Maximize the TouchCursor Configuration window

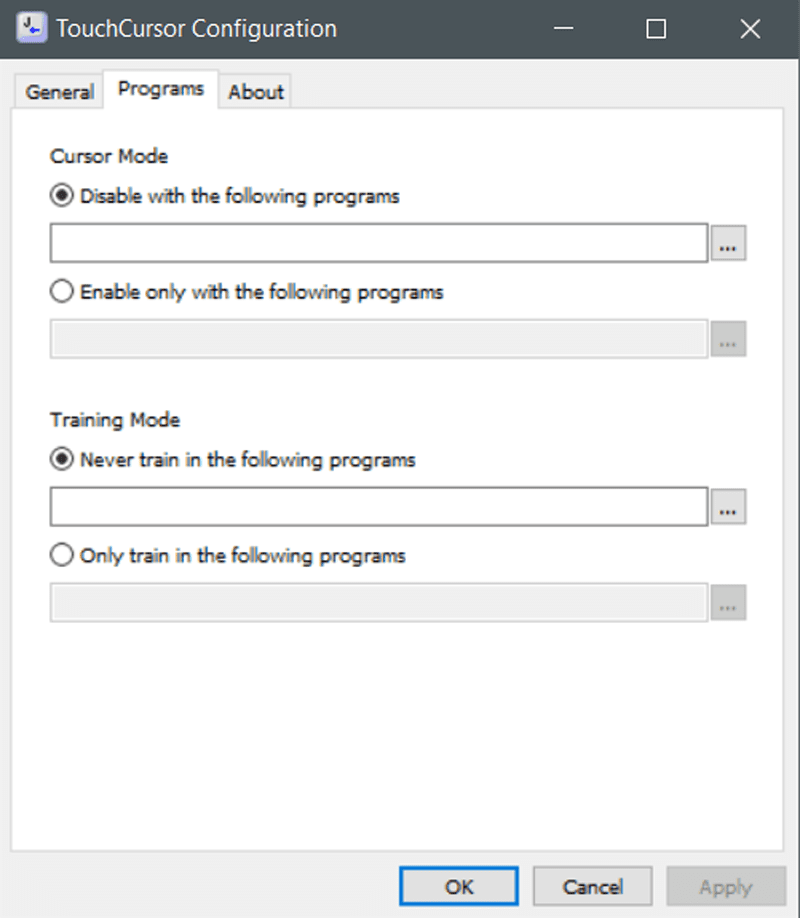(656, 29)
